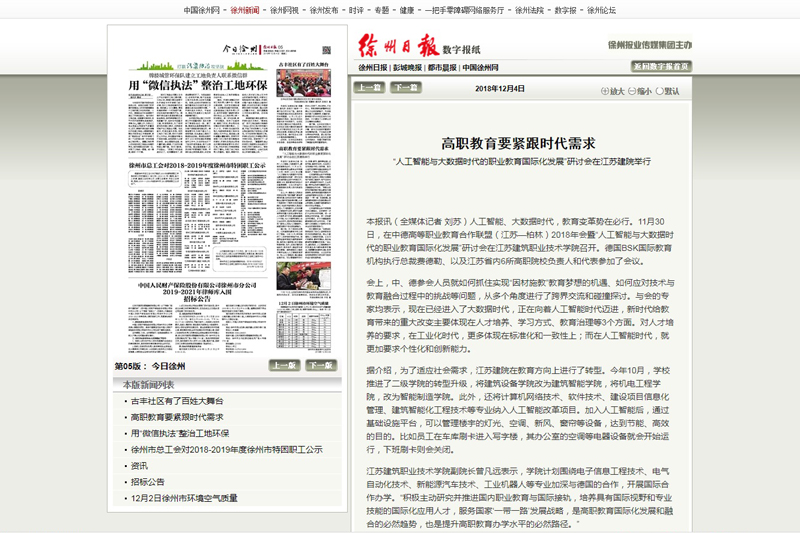Open article 古丰社区有了百姓大舞台
Screen dimensions: 800x533
(177, 401)
